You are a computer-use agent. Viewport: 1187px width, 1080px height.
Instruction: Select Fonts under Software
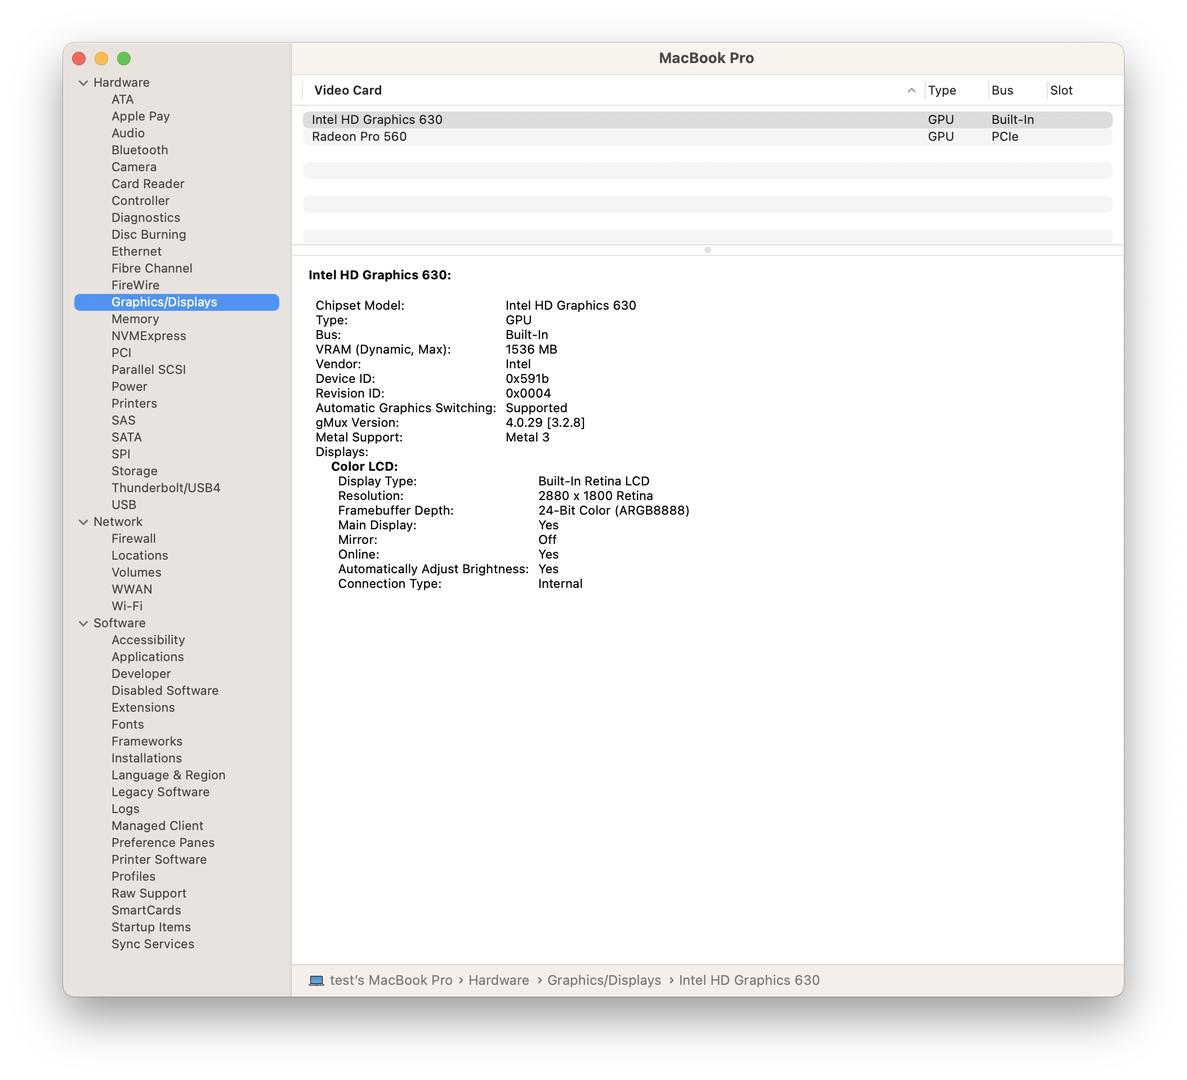127,725
